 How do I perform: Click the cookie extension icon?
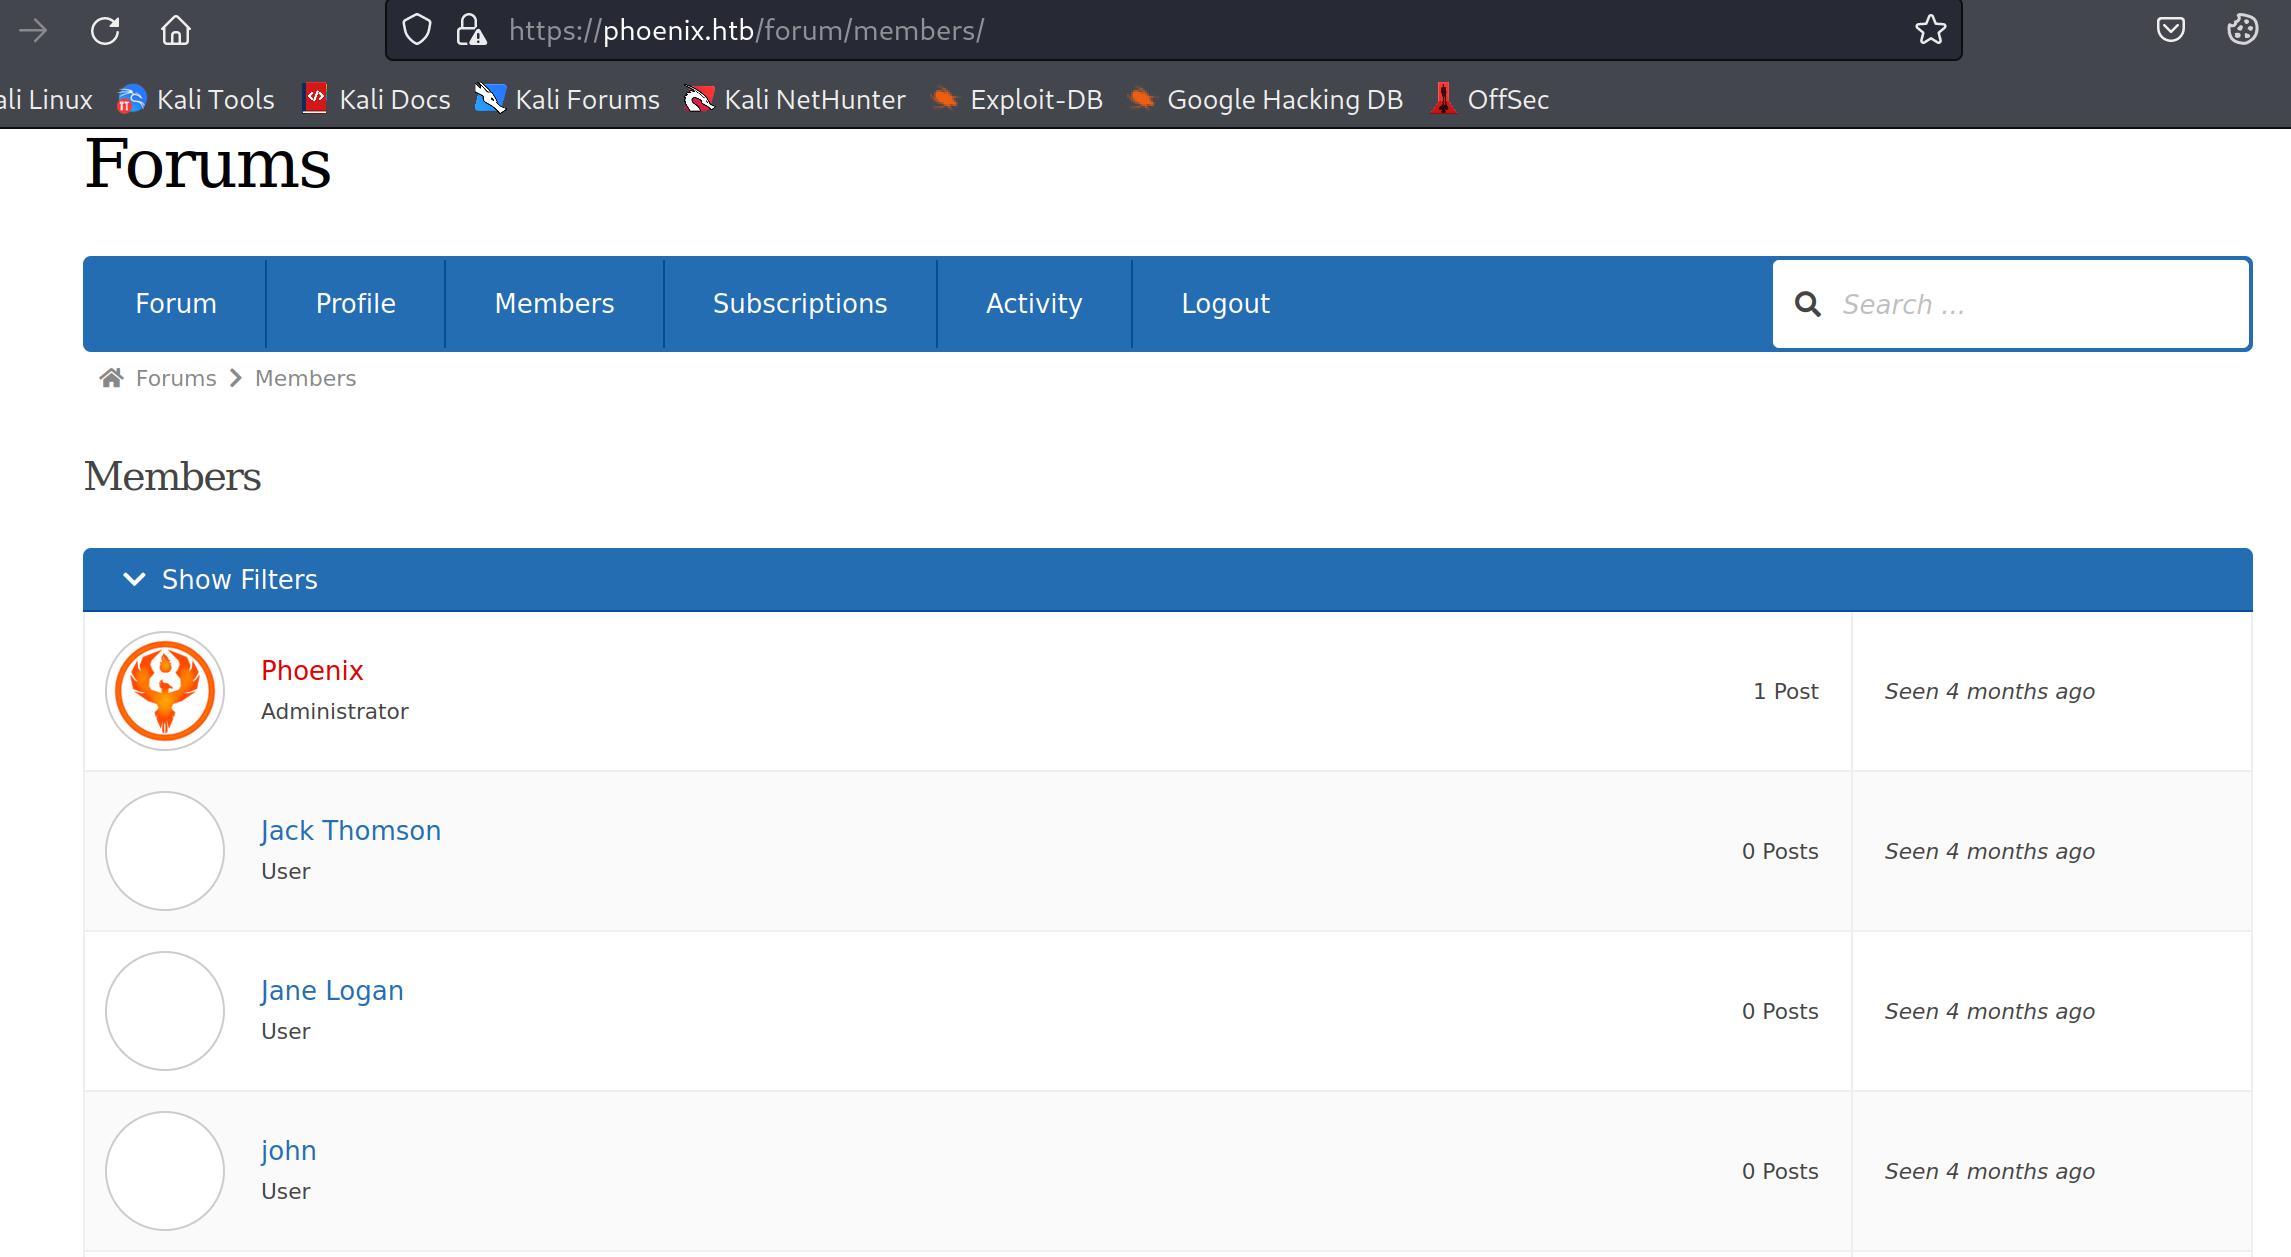2242,30
